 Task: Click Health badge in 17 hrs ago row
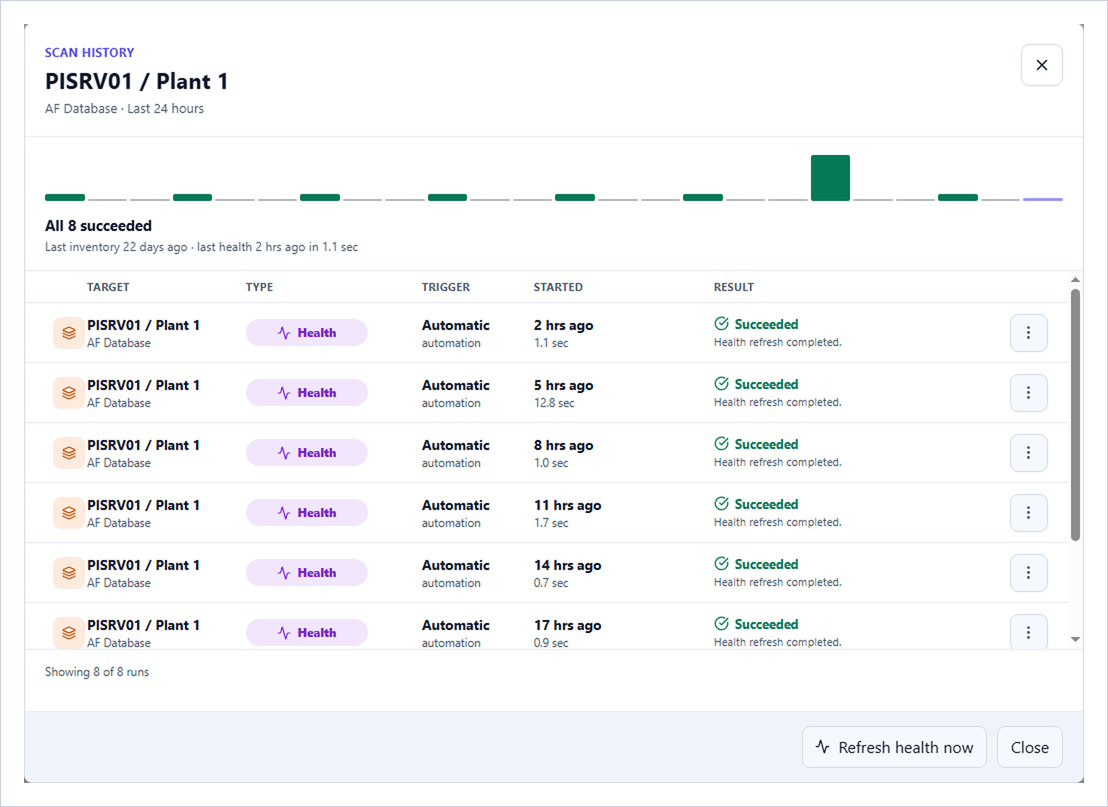pyautogui.click(x=307, y=632)
